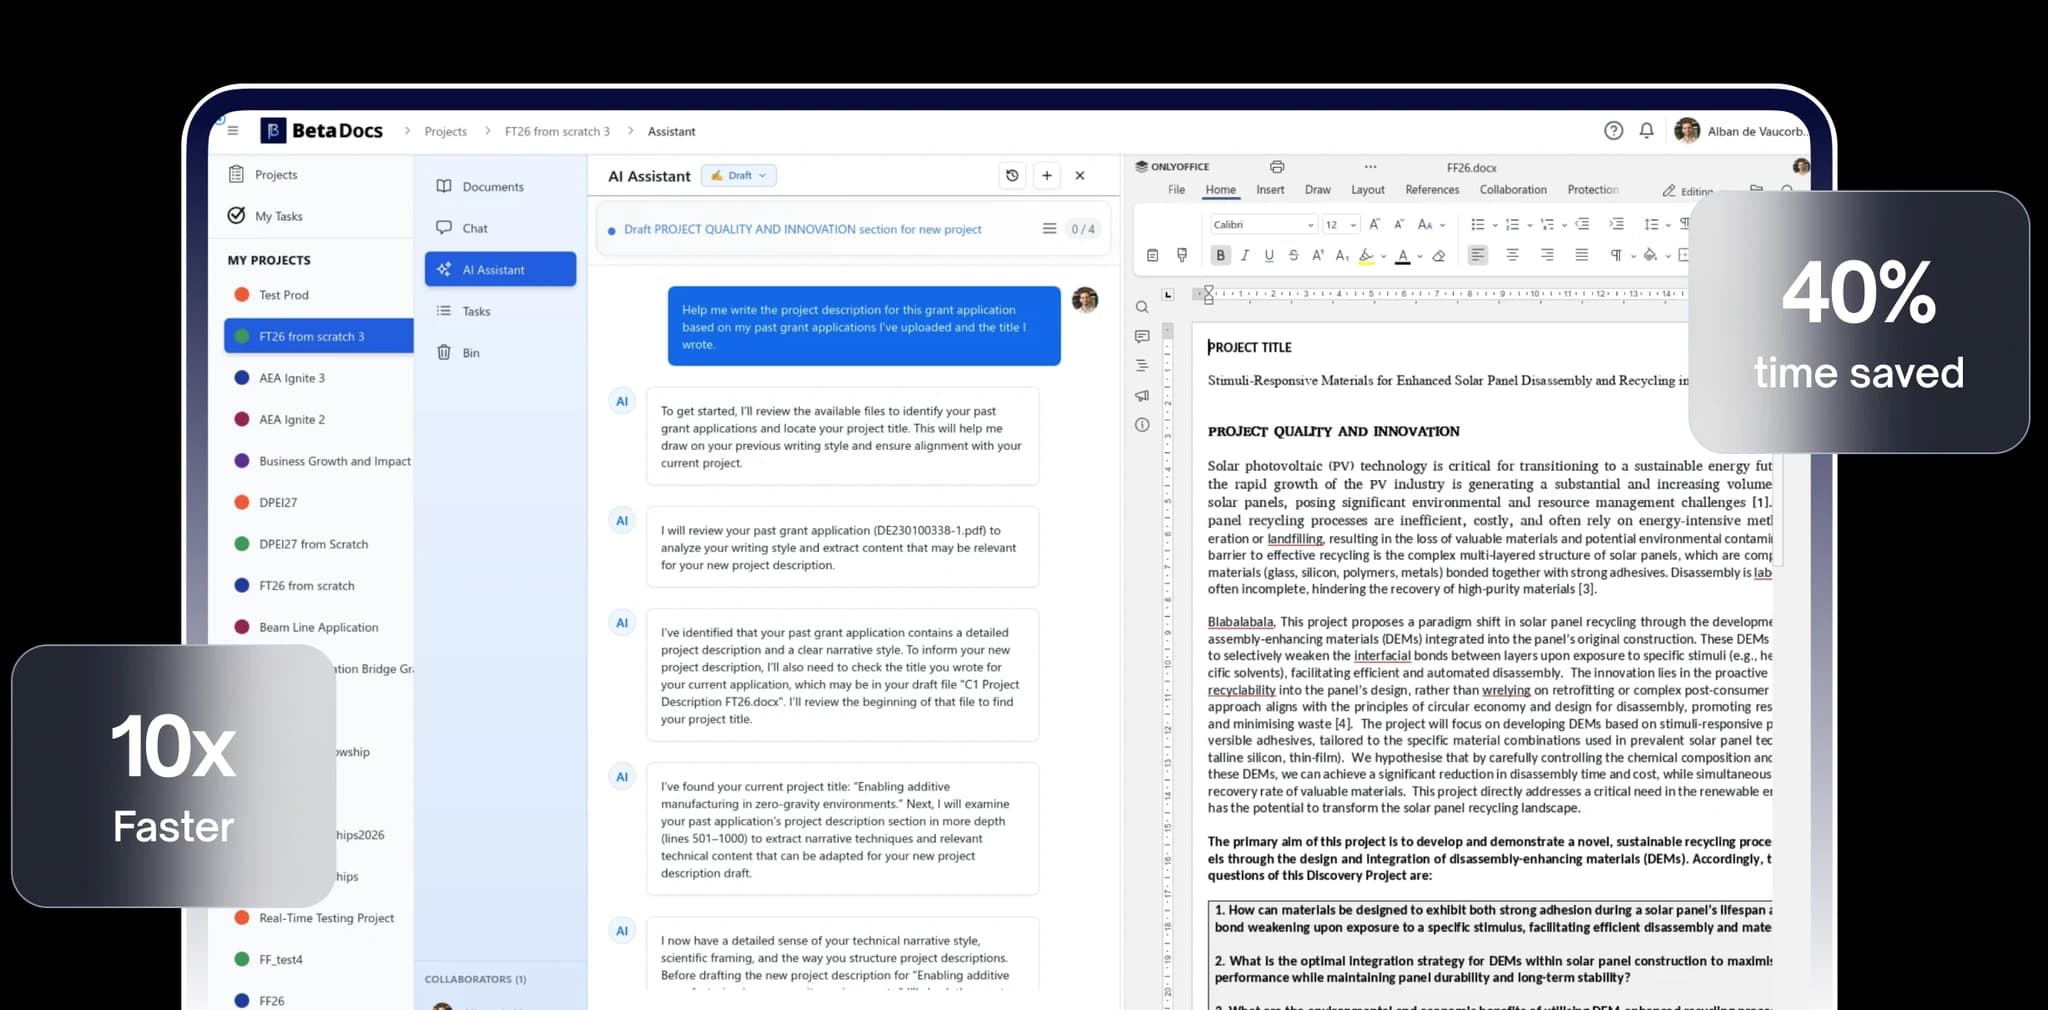Click the notifications bell icon
The height and width of the screenshot is (1010, 2048).
pyautogui.click(x=1646, y=131)
